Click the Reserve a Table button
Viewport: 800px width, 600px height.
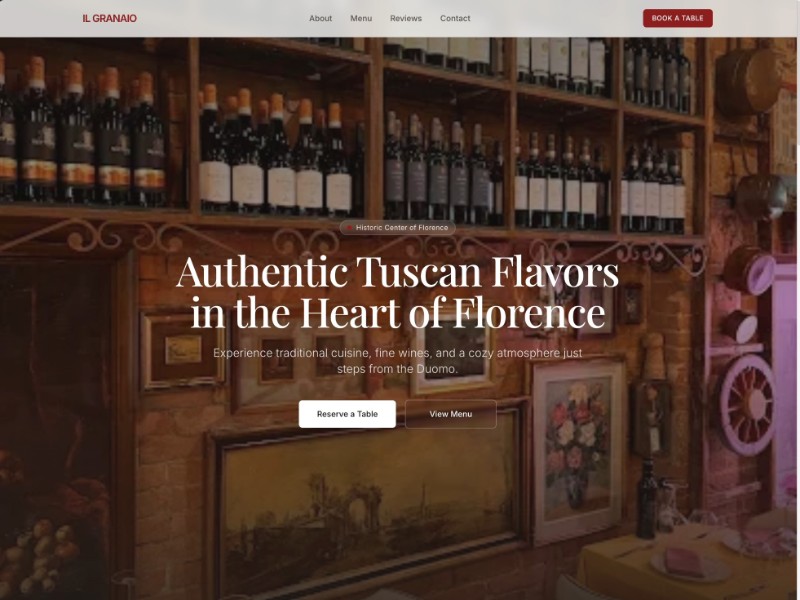(347, 414)
